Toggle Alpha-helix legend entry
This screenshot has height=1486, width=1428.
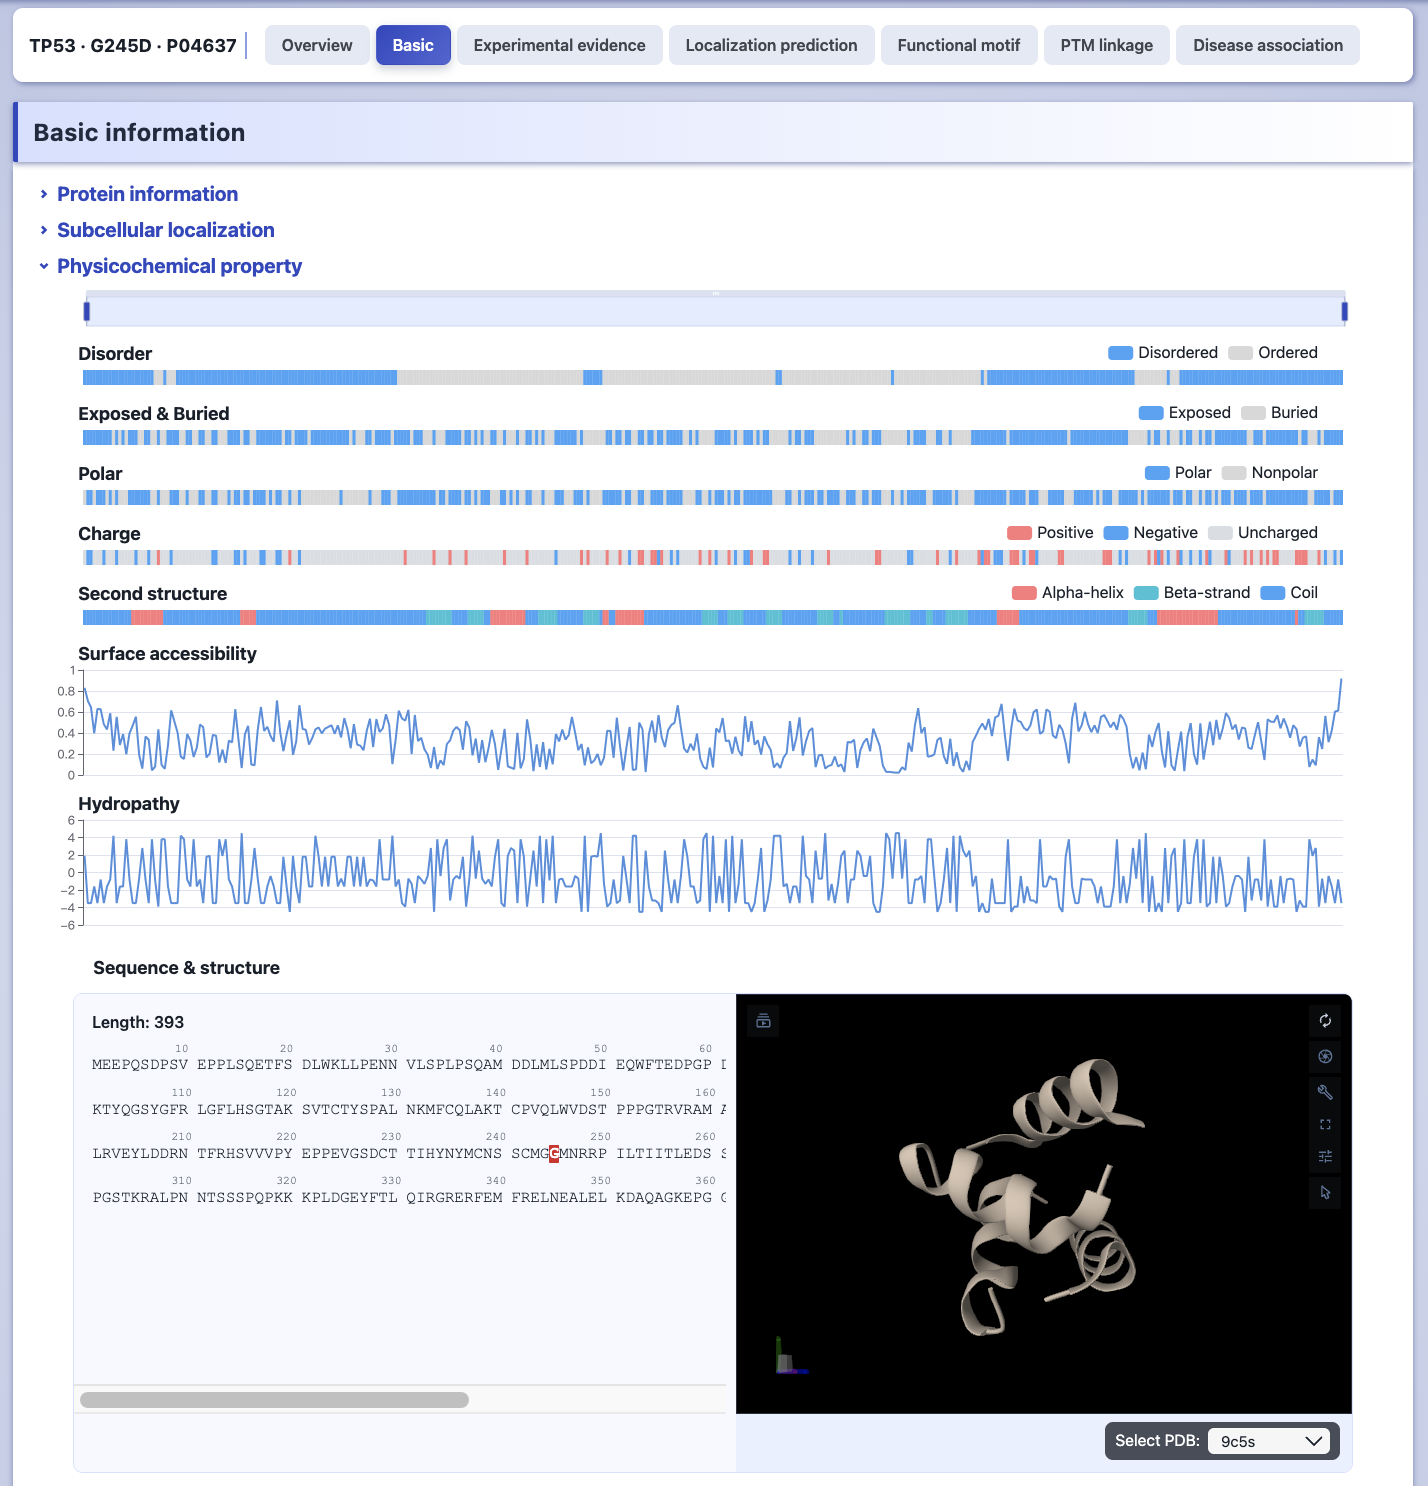[1068, 593]
